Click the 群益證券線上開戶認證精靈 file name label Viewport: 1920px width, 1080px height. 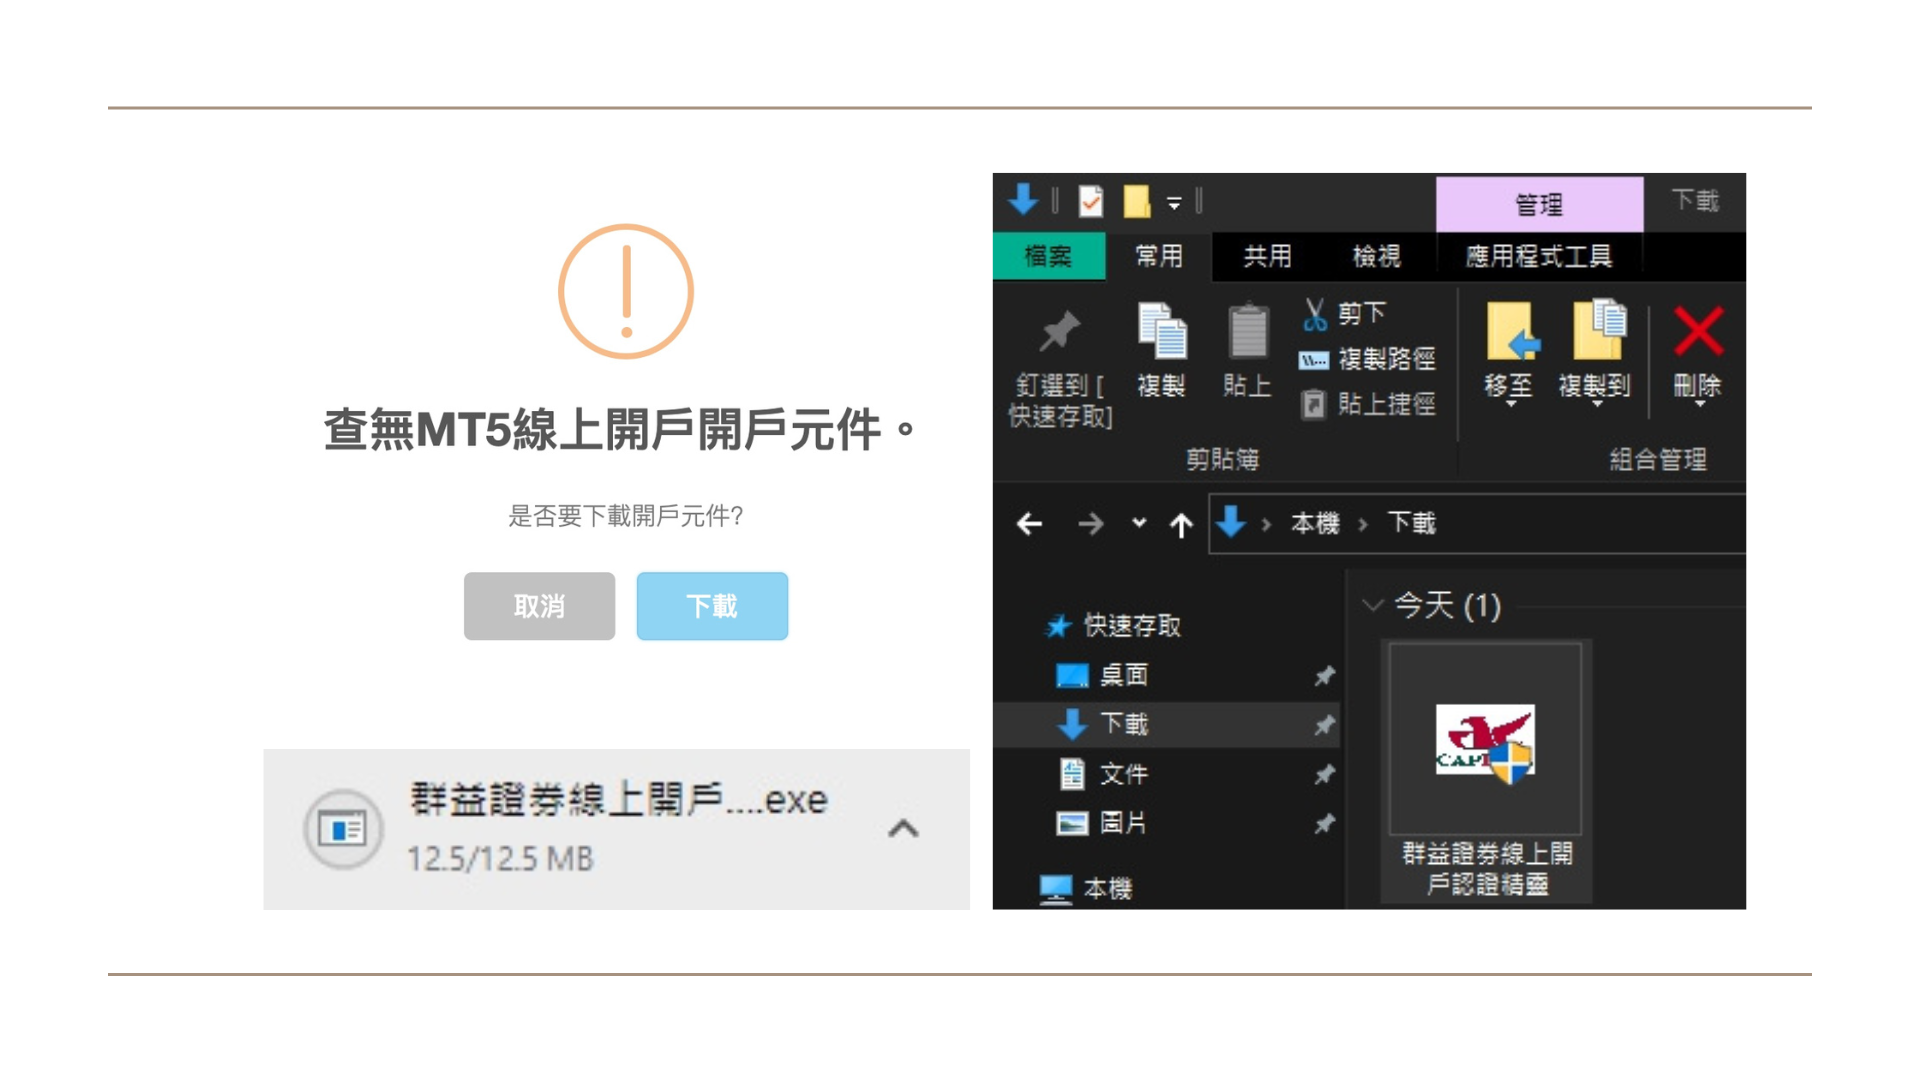click(1487, 868)
